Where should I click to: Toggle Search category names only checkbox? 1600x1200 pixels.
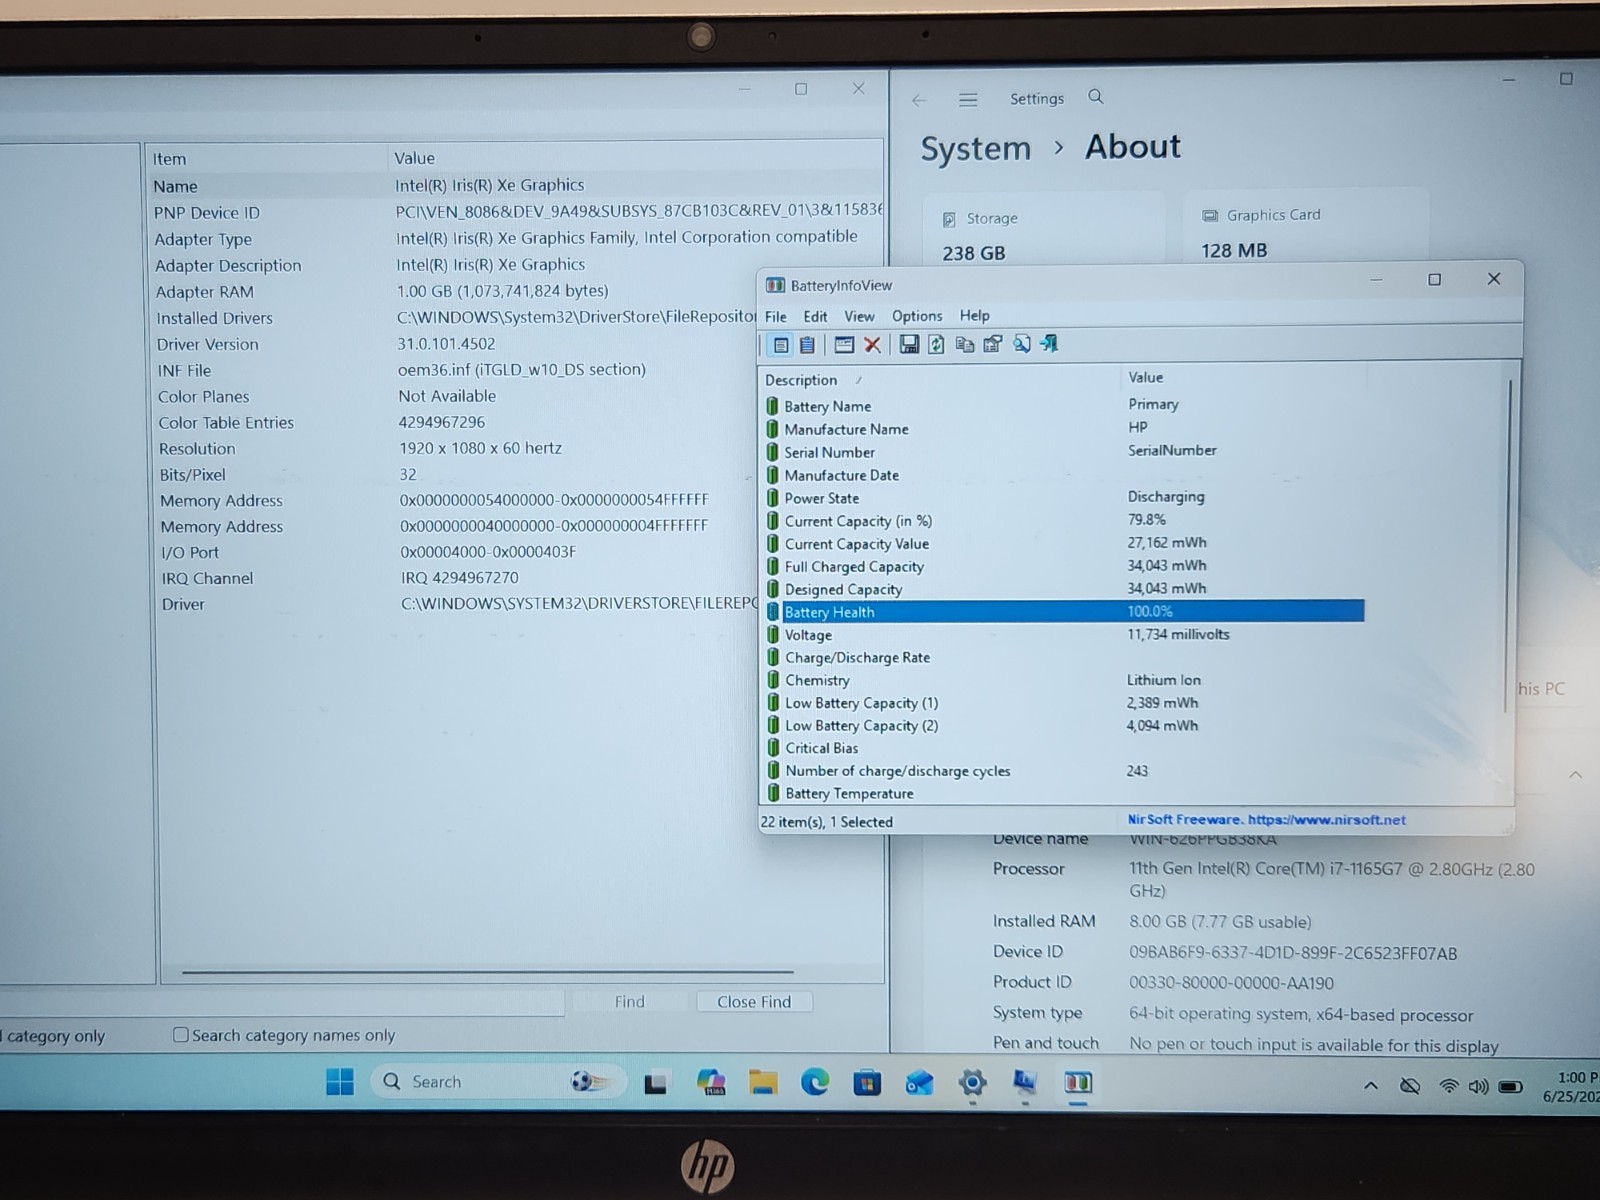point(181,1035)
